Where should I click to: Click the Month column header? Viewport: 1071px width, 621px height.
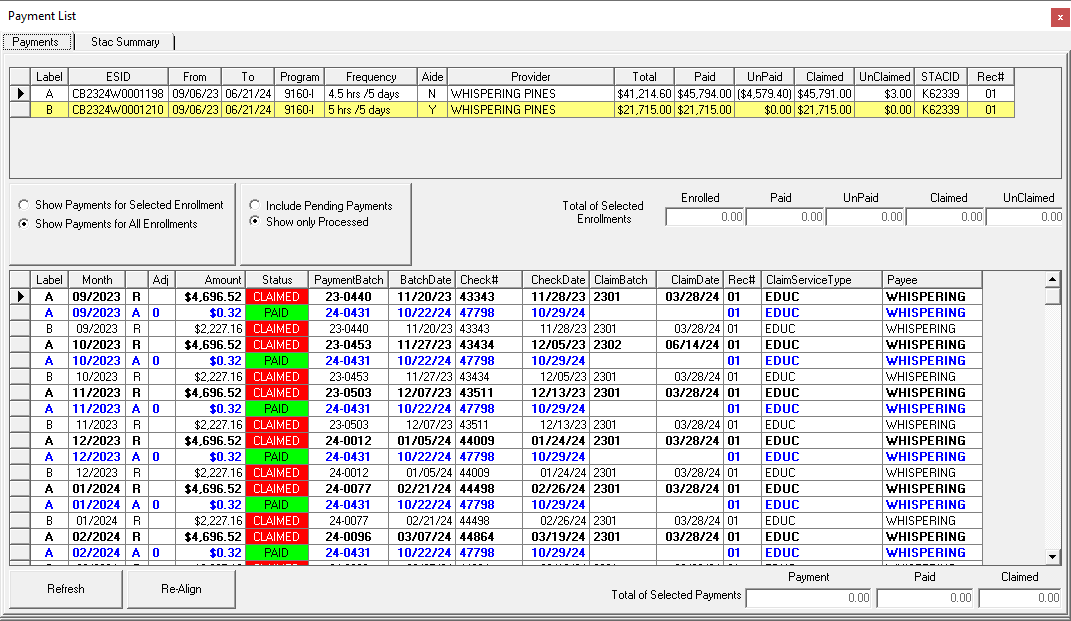click(x=97, y=279)
